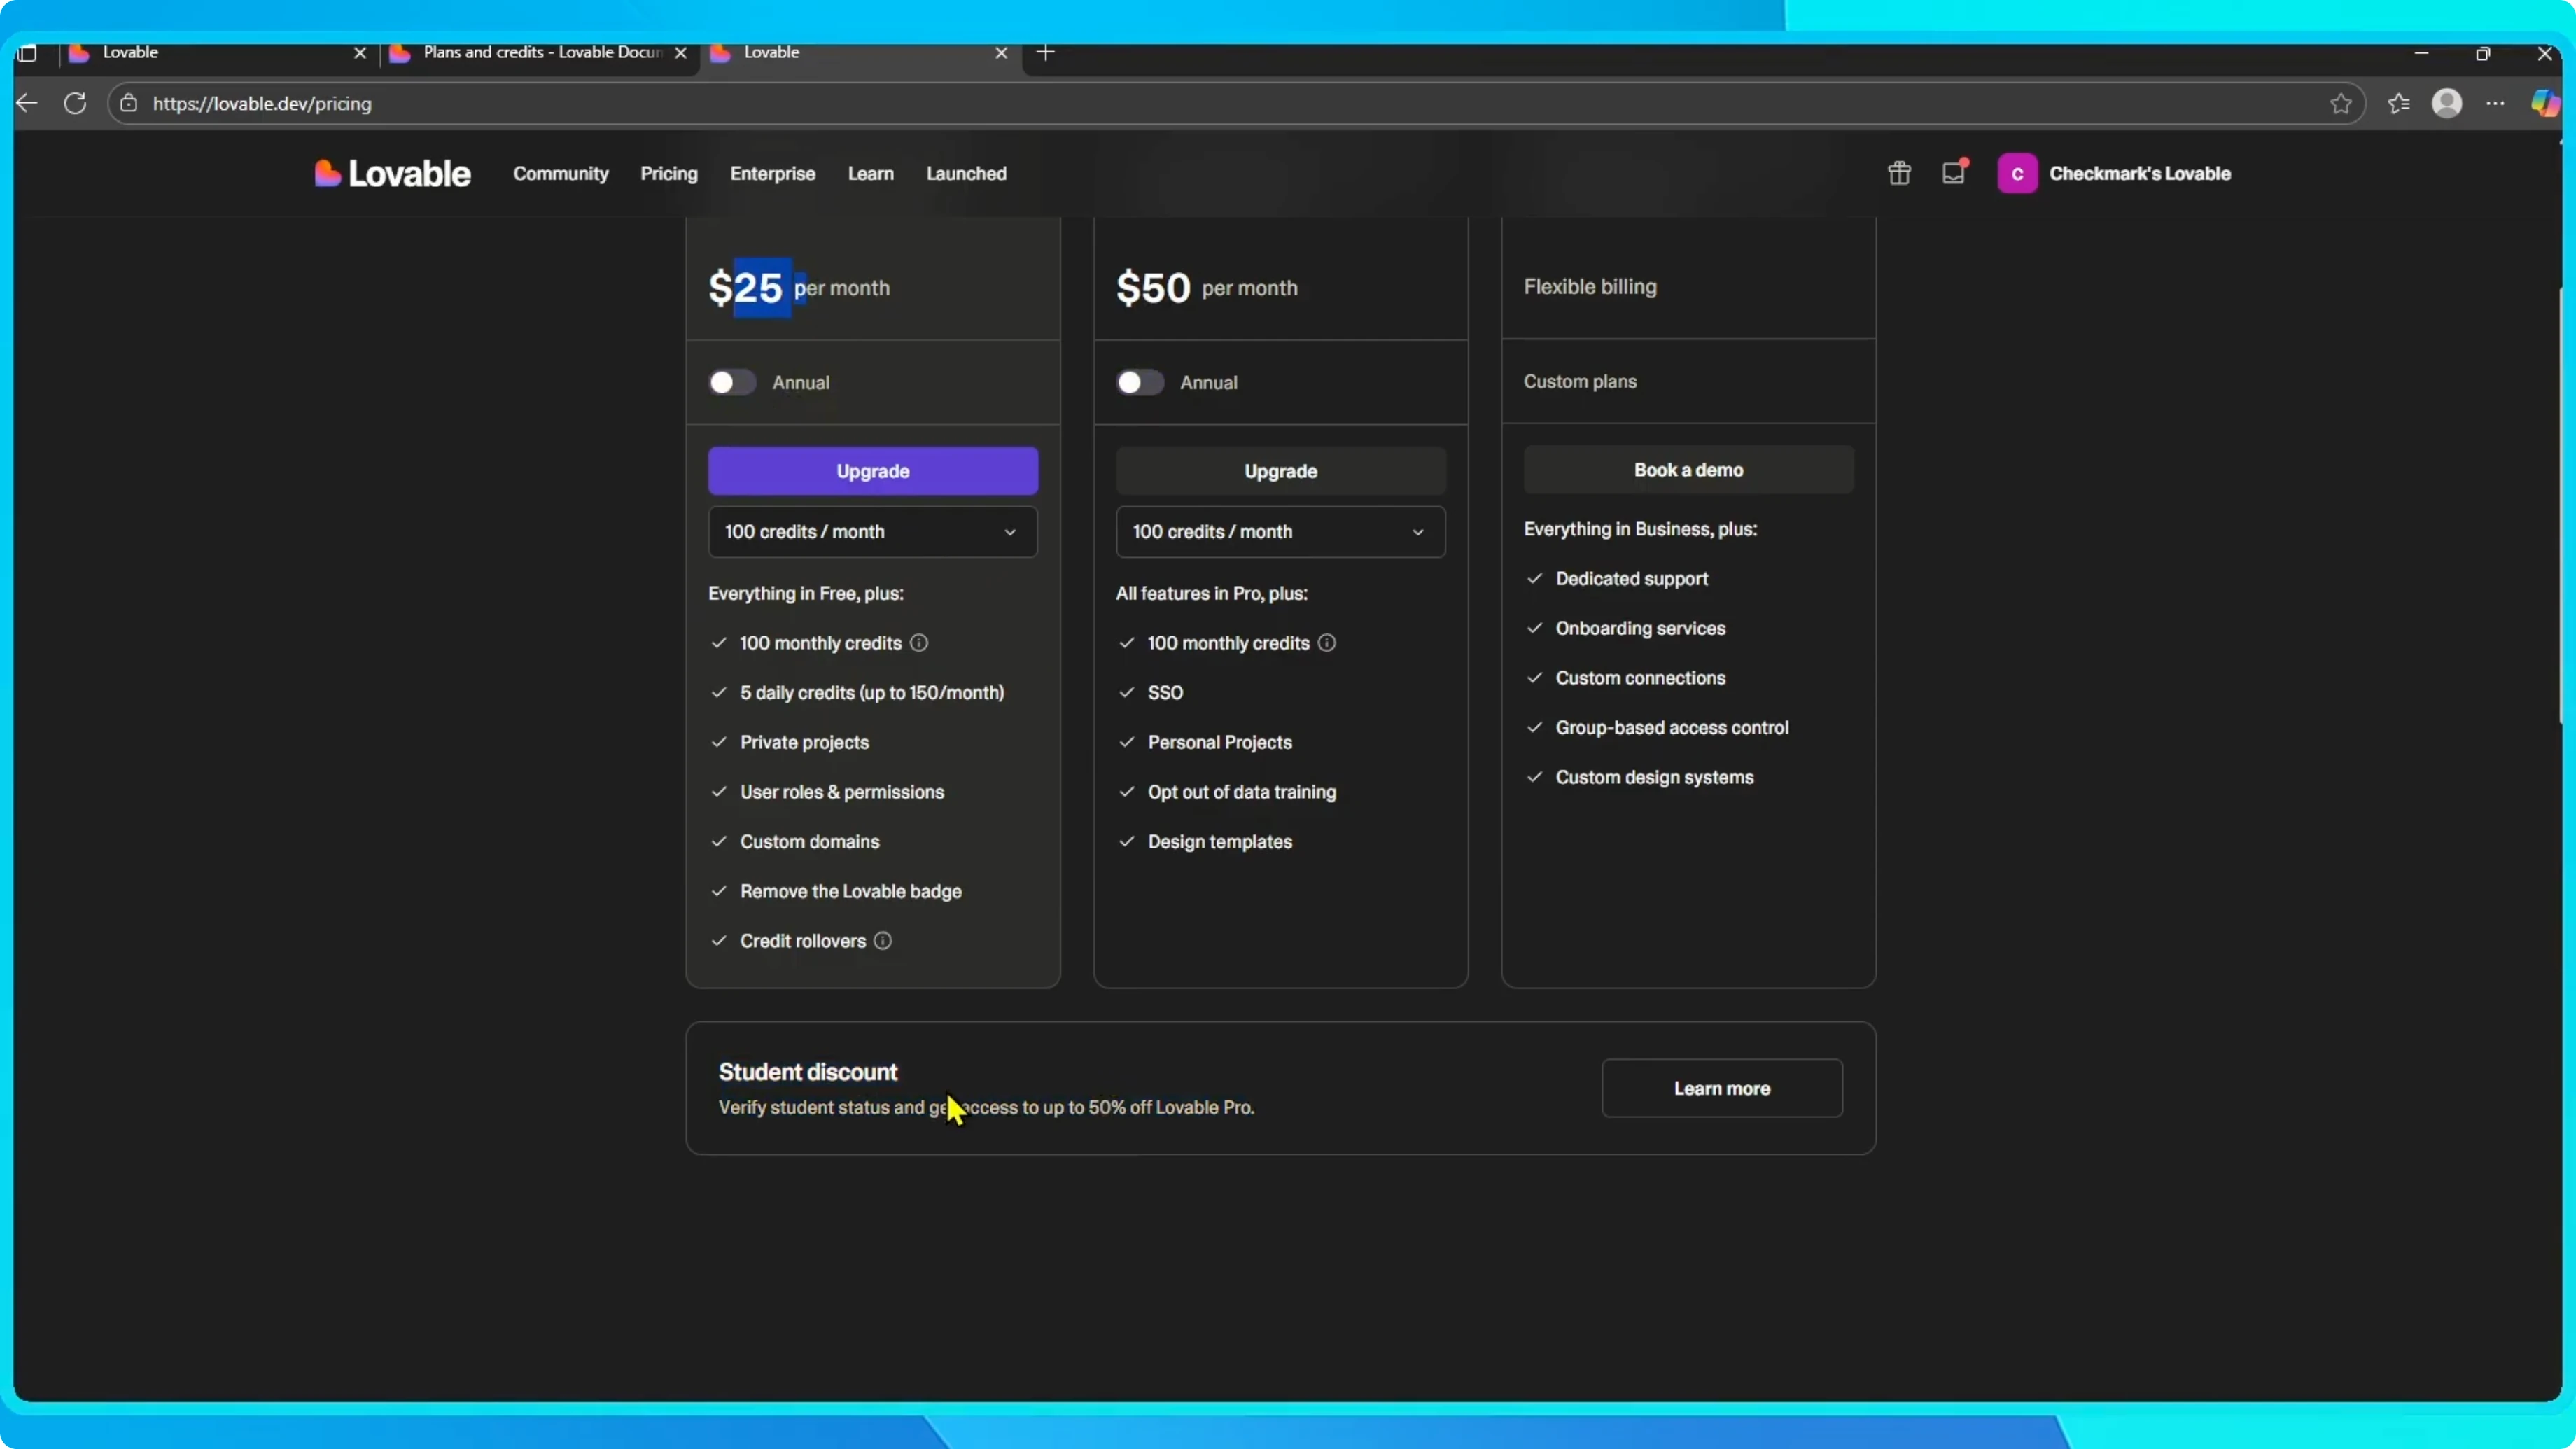The width and height of the screenshot is (2576, 1449).
Task: Click the browser back arrow
Action: click(27, 103)
